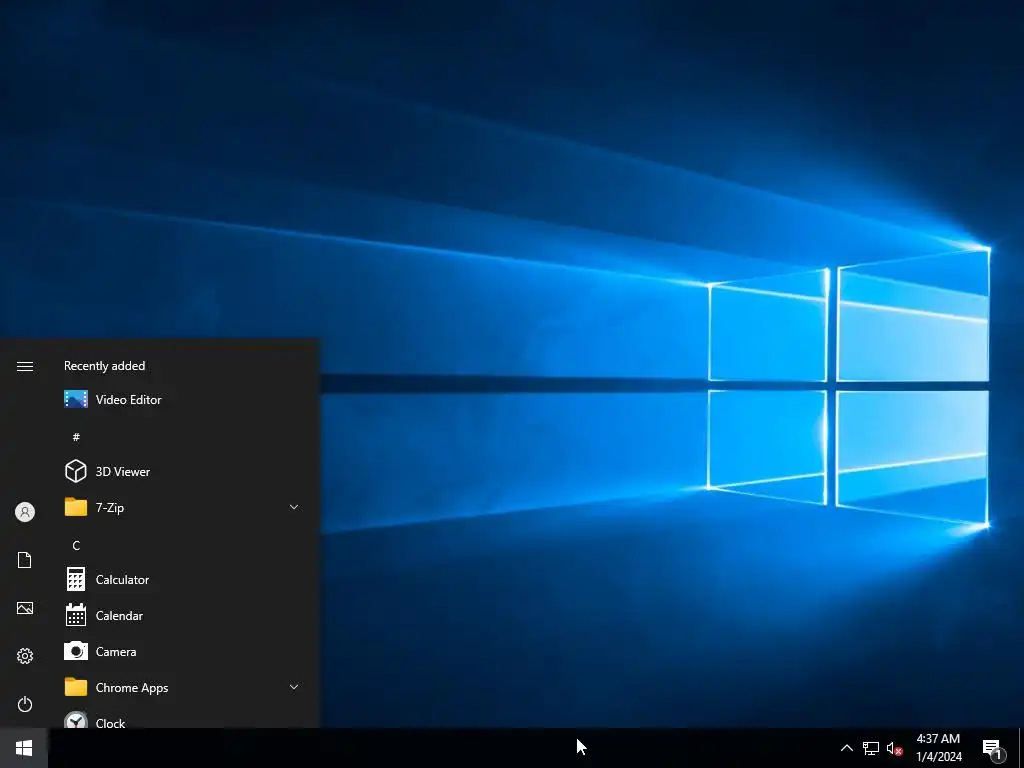Open the Action Center notifications icon
Image resolution: width=1024 pixels, height=768 pixels.
point(993,748)
